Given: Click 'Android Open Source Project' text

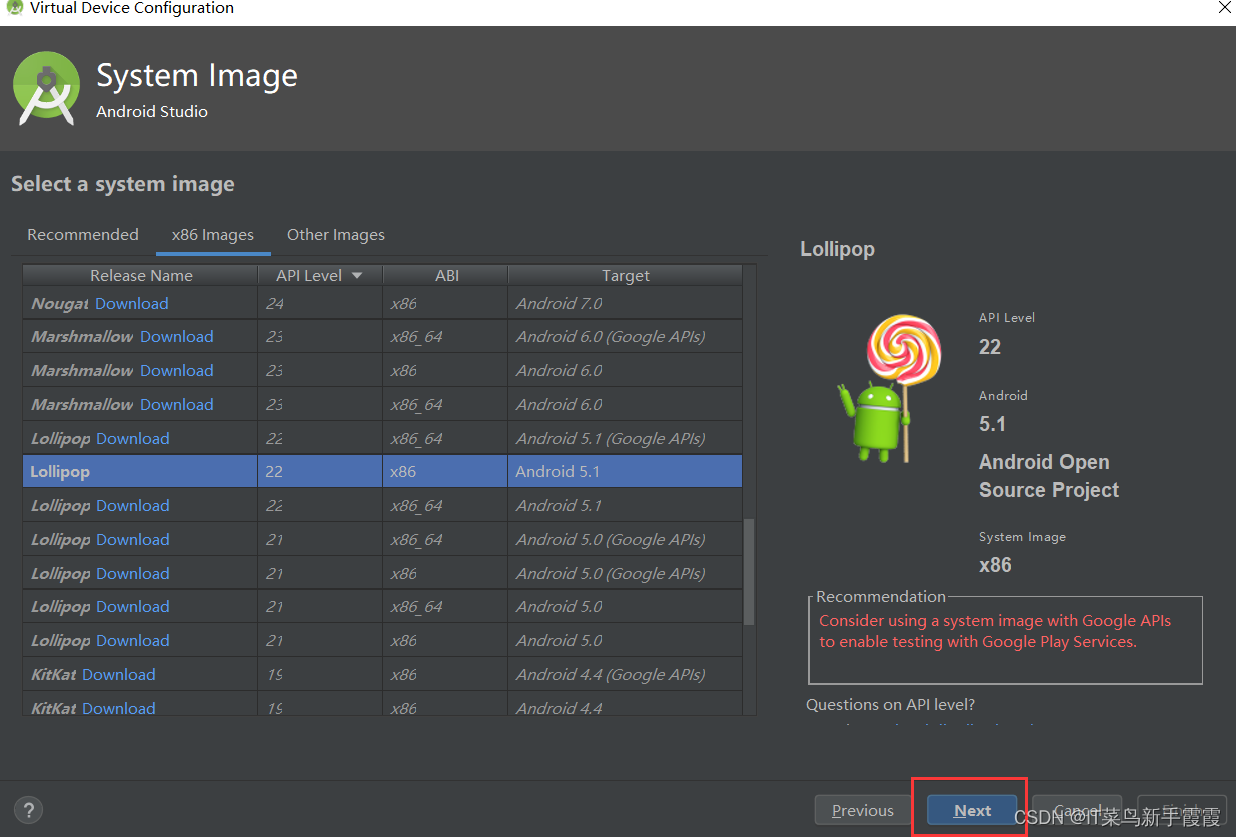Looking at the screenshot, I should 1049,476.
